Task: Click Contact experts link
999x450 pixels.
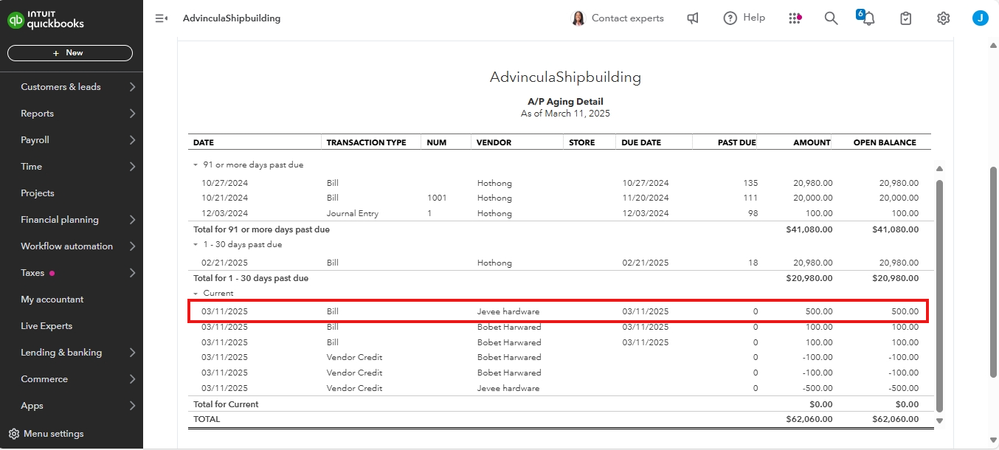Action: click(617, 18)
